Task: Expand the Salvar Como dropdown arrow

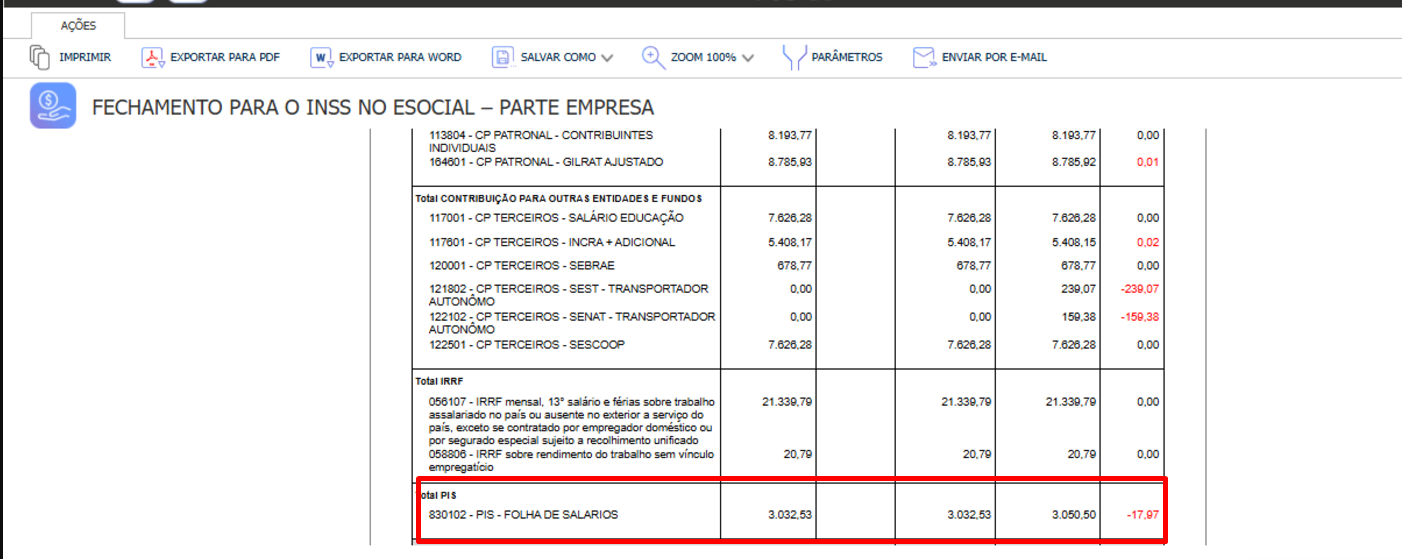Action: (x=606, y=58)
